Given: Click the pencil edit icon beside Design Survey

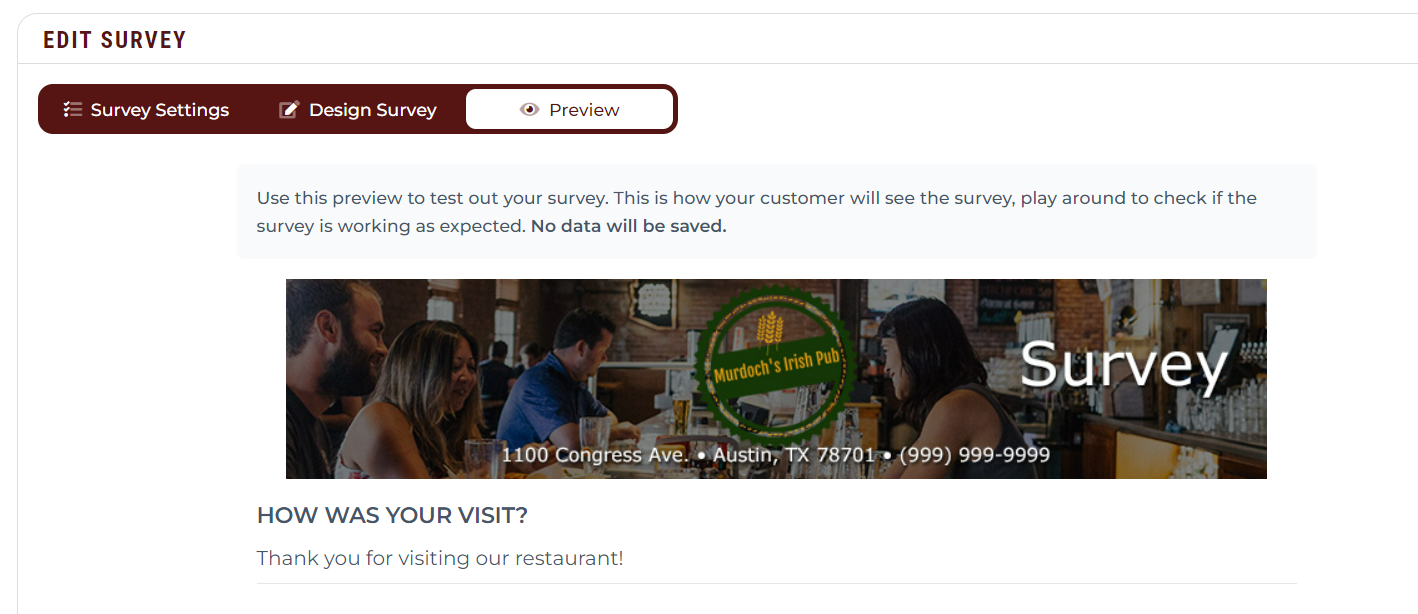Looking at the screenshot, I should point(289,110).
